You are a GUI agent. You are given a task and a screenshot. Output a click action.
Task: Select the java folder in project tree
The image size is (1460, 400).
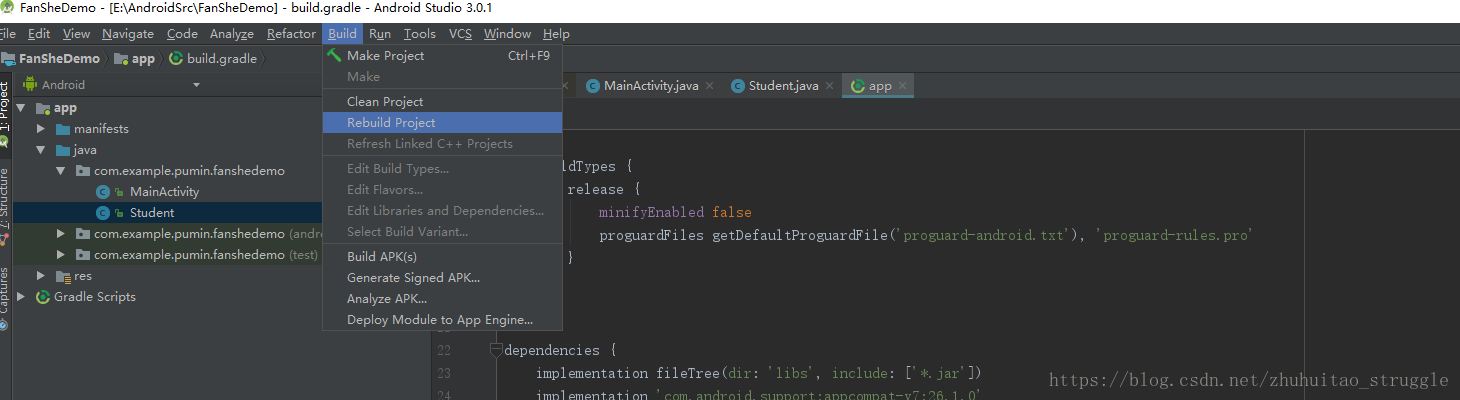click(x=85, y=150)
